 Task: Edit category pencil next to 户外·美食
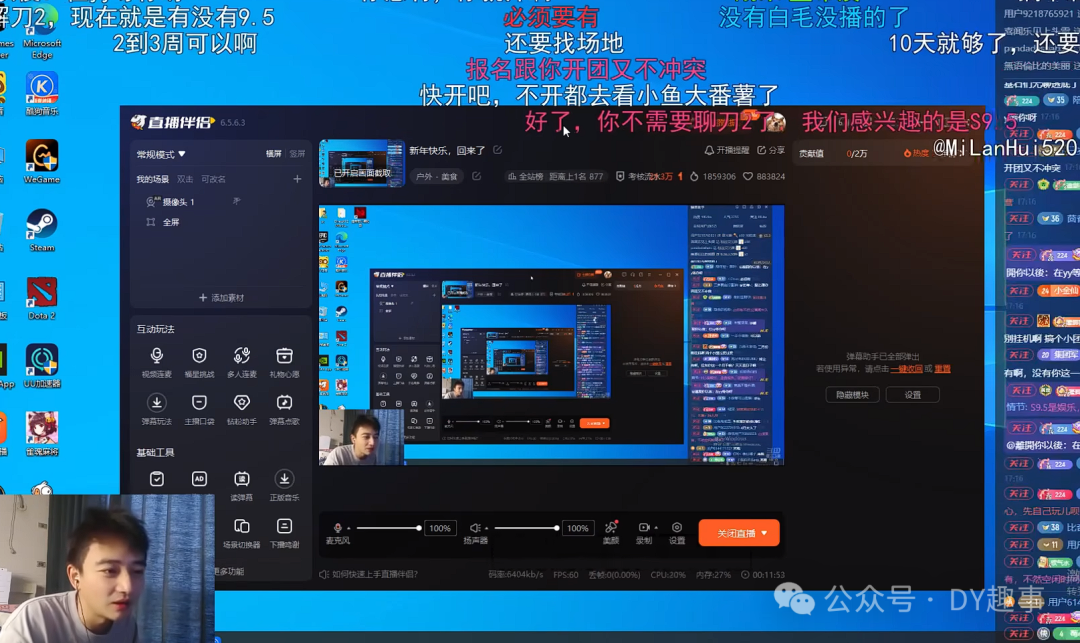476,176
